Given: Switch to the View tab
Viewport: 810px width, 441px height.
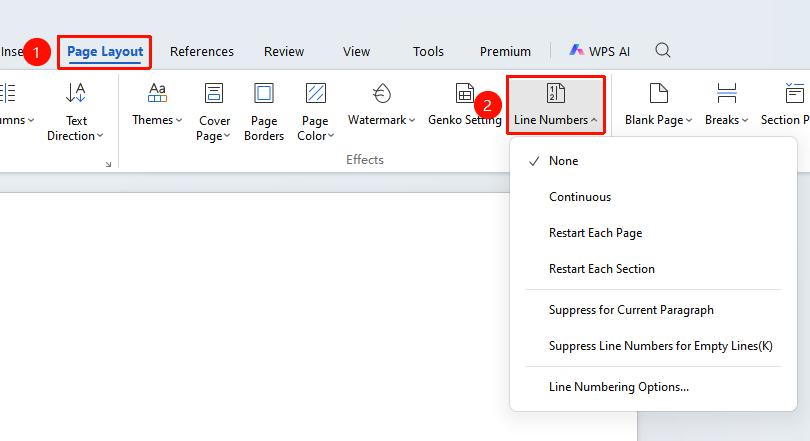Looking at the screenshot, I should (356, 52).
